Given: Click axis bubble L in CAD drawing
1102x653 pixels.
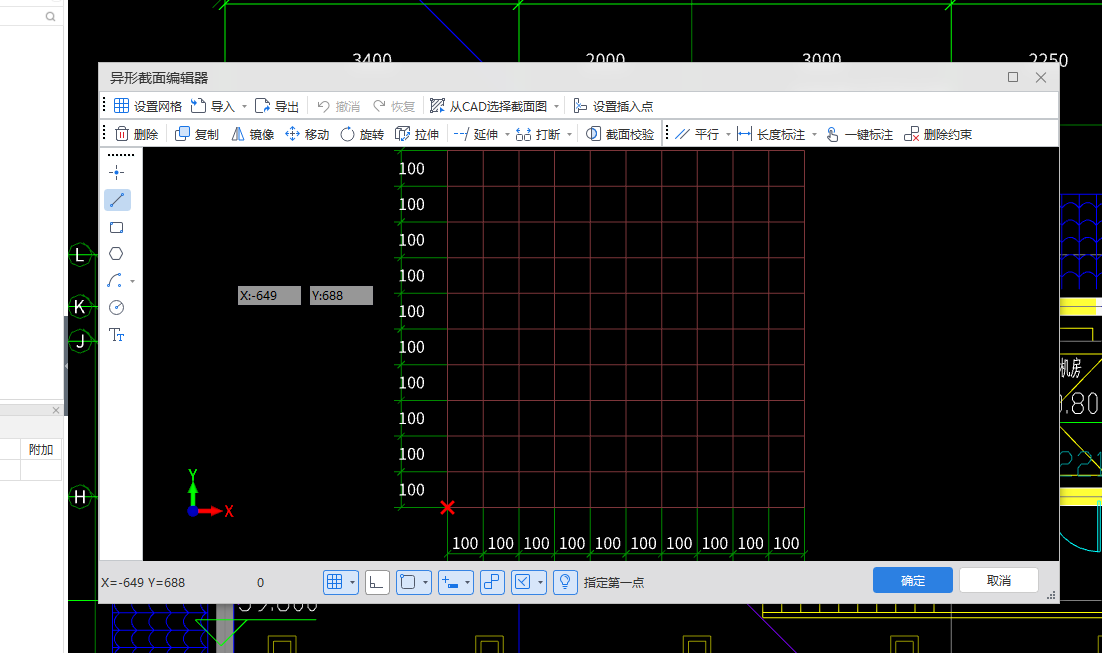Looking at the screenshot, I should point(79,255).
